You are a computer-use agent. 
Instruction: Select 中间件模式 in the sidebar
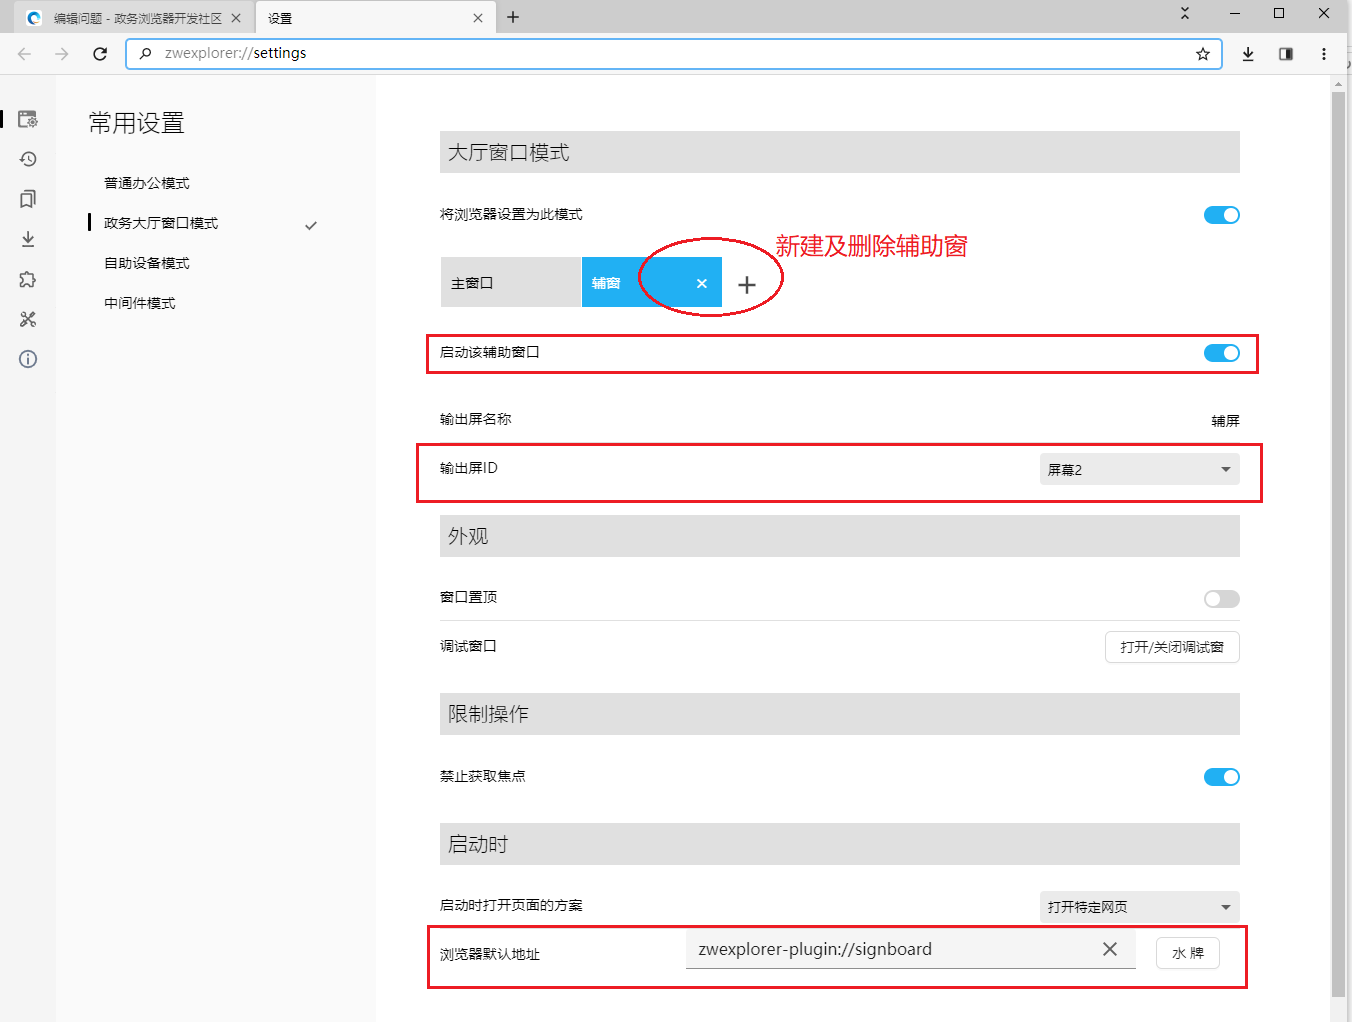(140, 303)
